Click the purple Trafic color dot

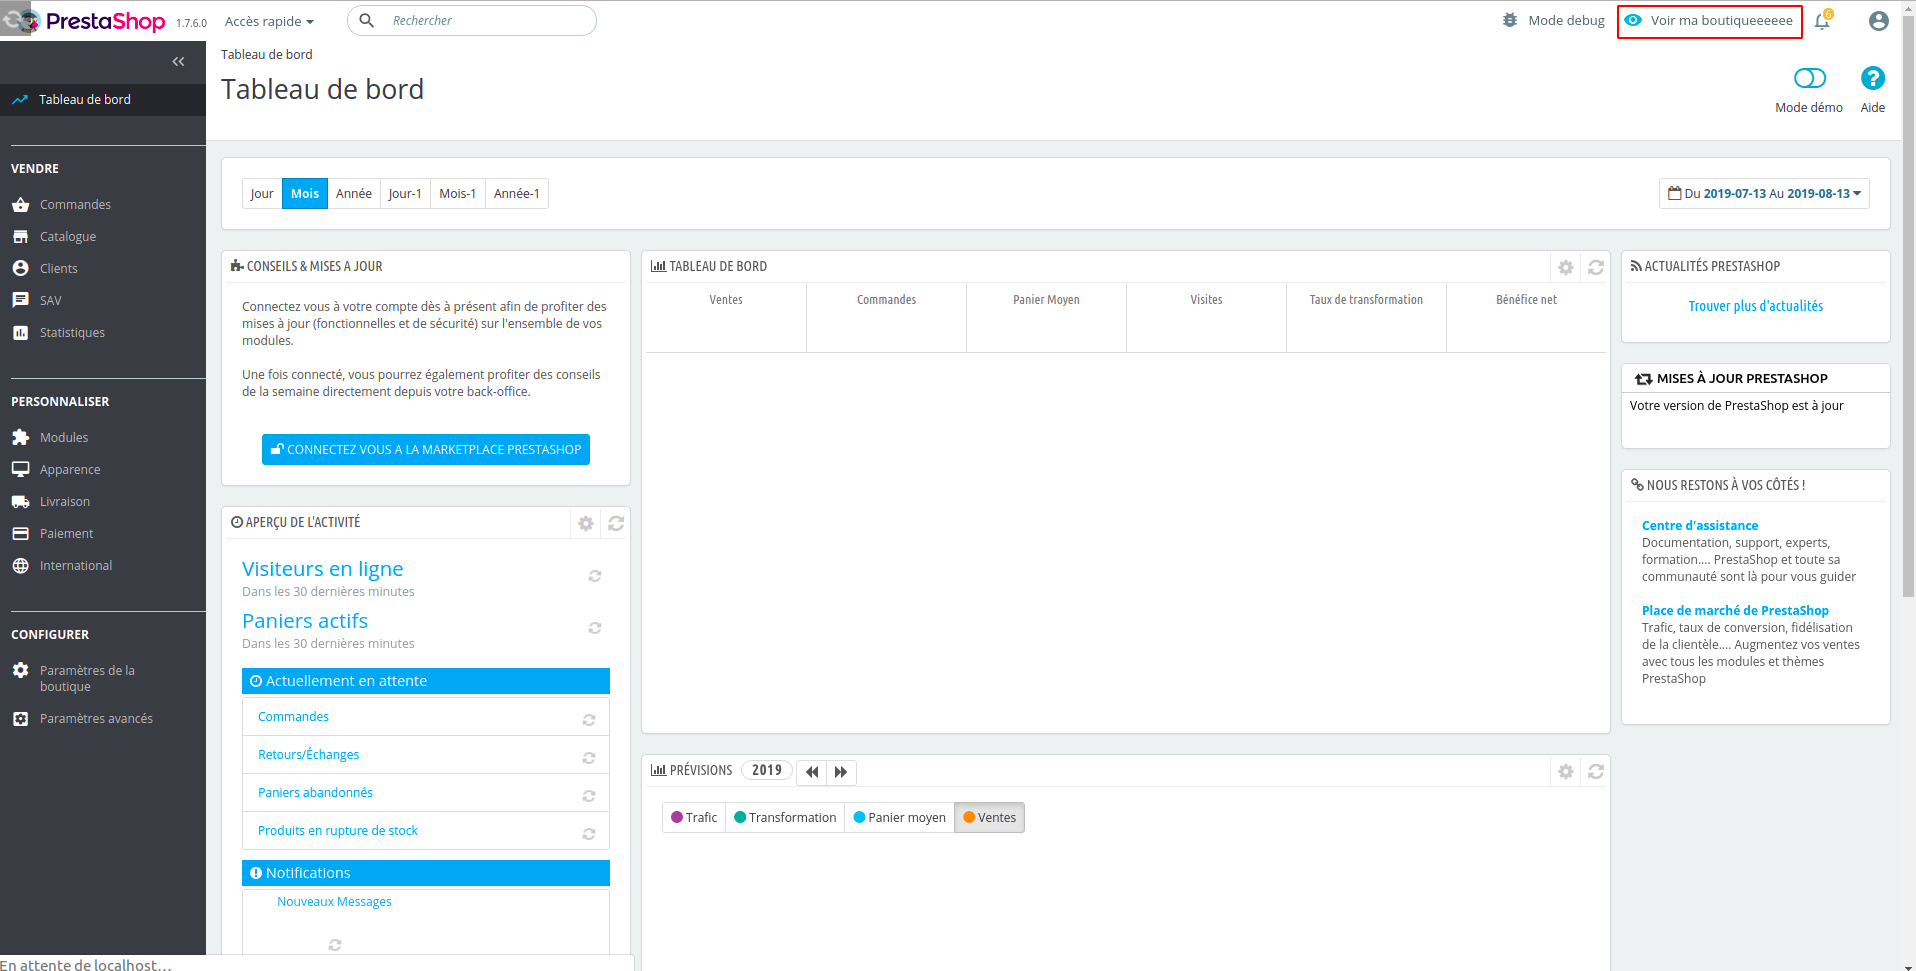point(676,817)
